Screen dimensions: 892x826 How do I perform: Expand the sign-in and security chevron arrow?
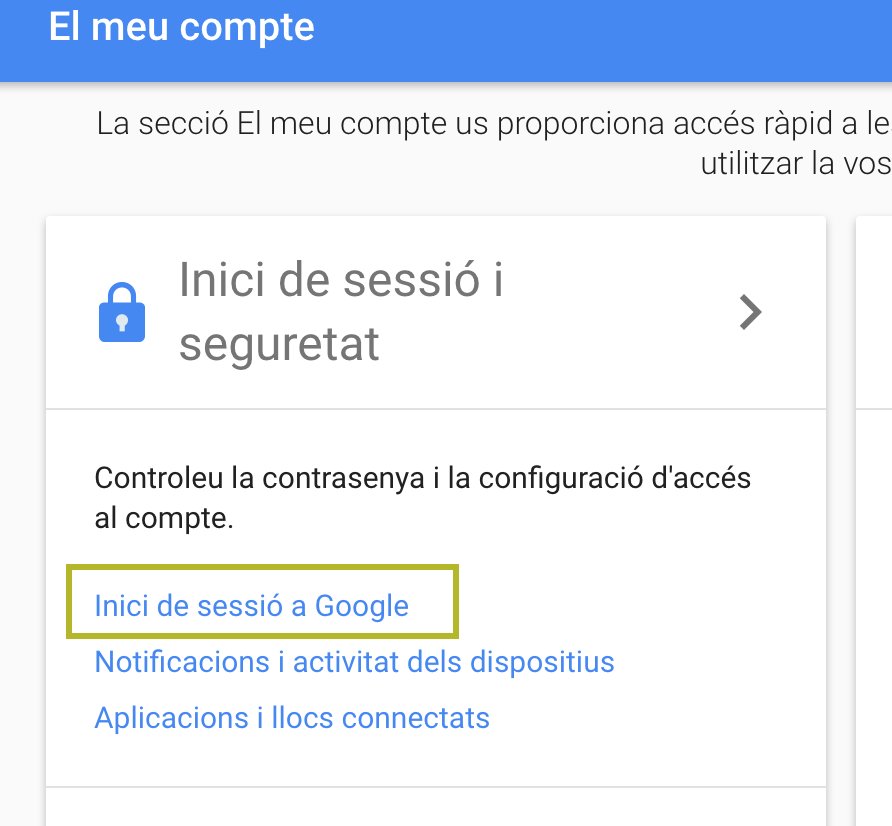750,313
